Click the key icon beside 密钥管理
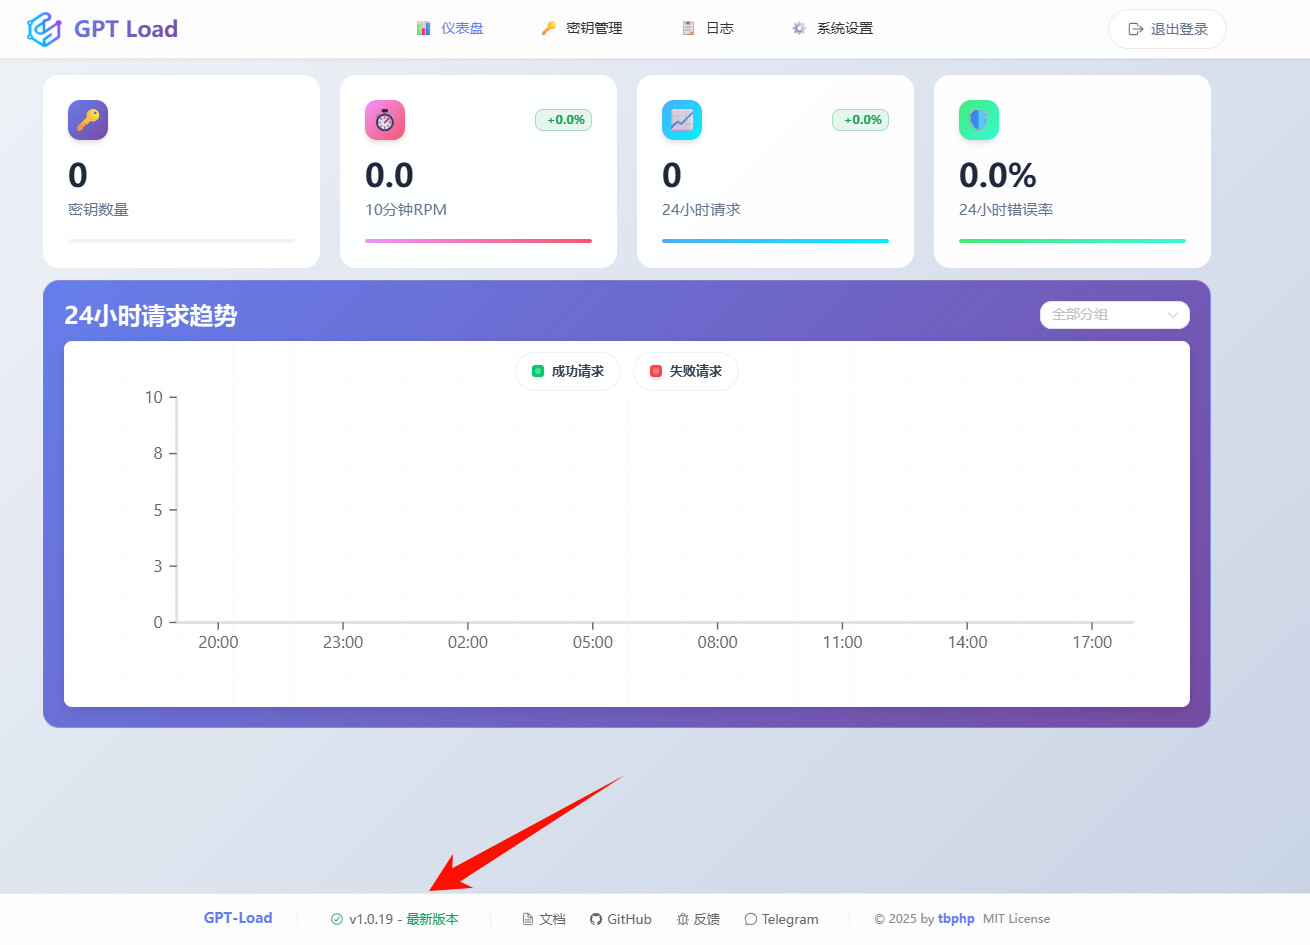 coord(549,29)
